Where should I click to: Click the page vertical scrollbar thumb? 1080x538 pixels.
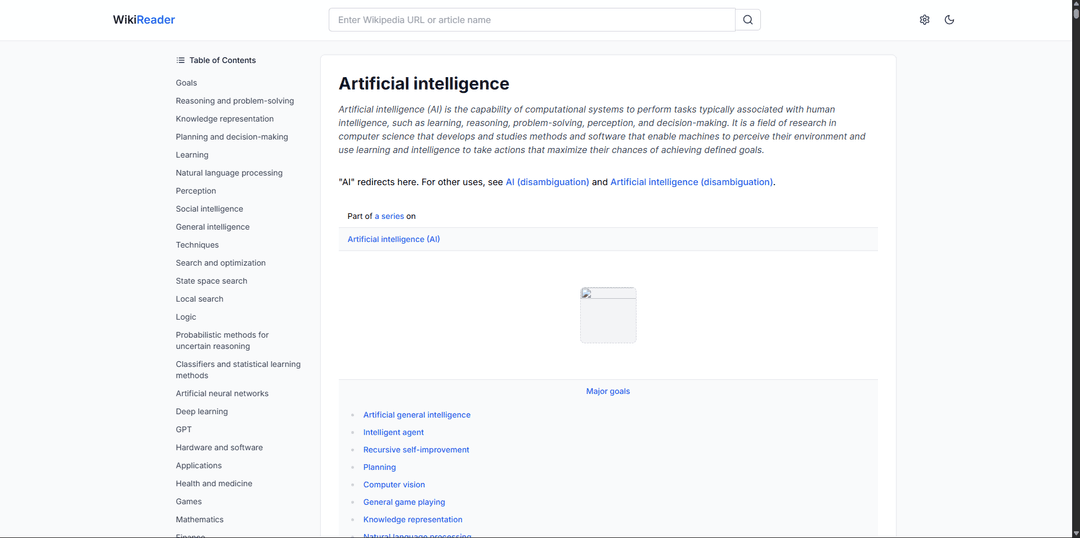(x=1076, y=12)
